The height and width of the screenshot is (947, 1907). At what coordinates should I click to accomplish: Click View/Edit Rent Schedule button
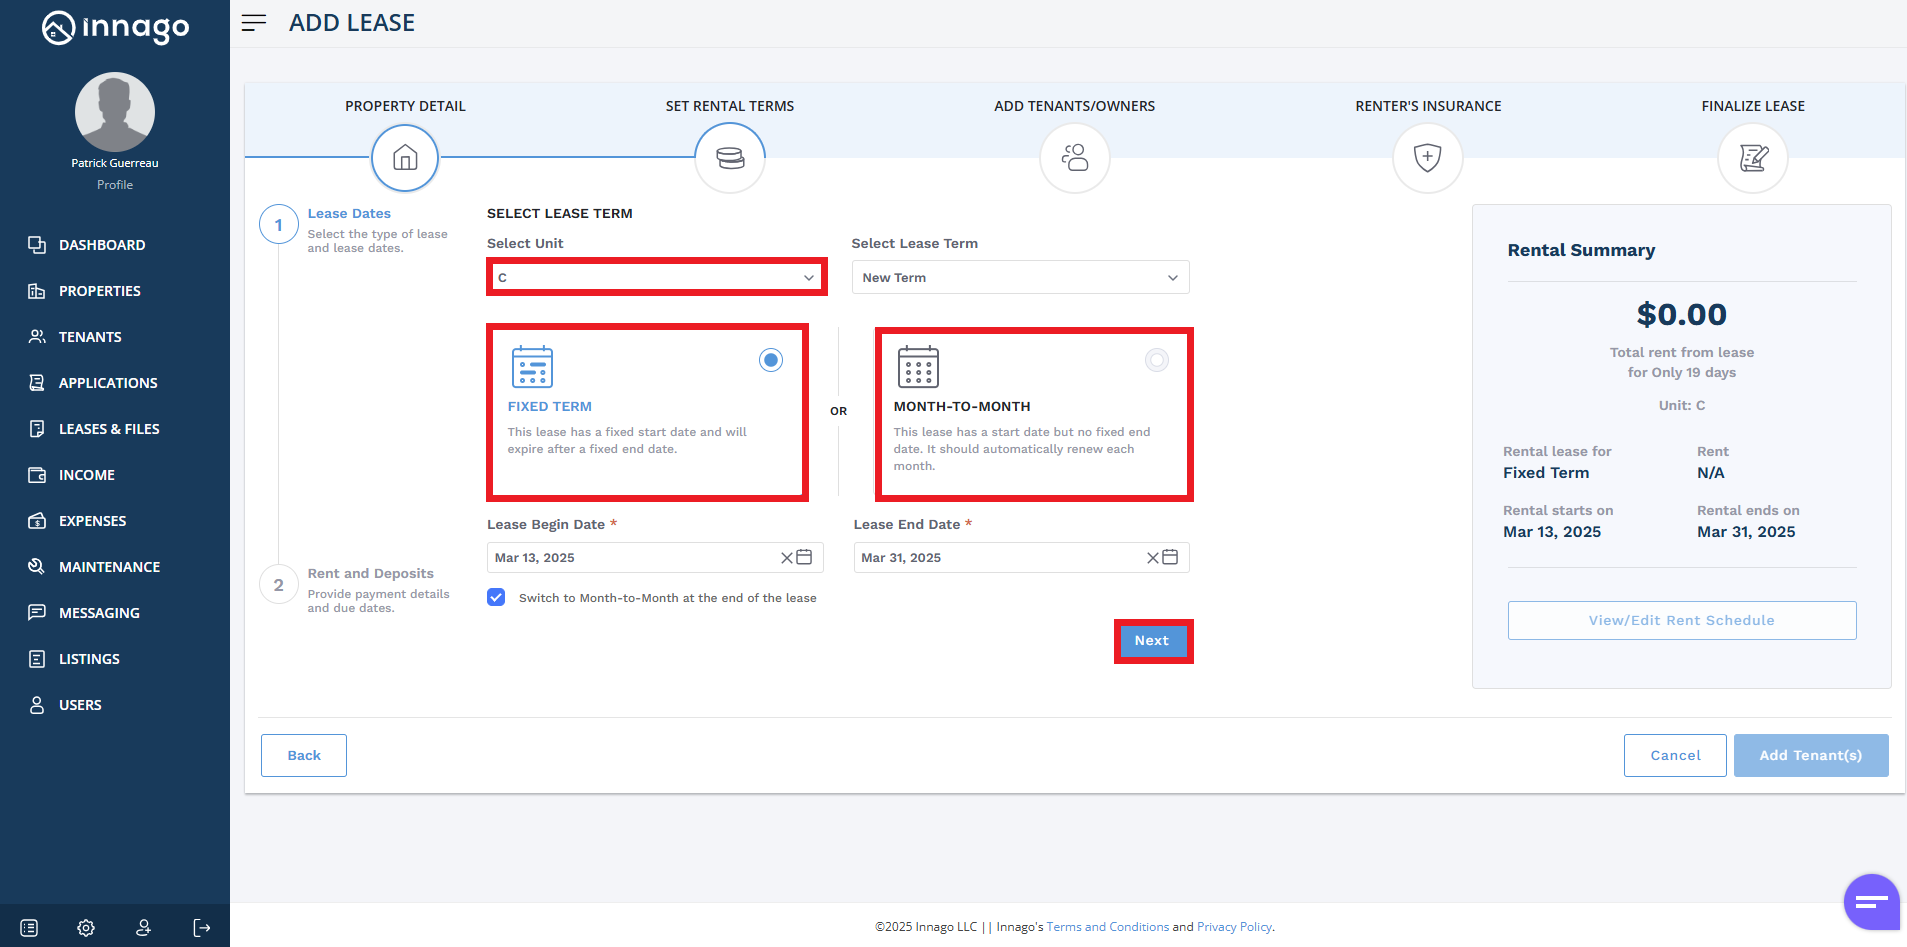pos(1681,620)
